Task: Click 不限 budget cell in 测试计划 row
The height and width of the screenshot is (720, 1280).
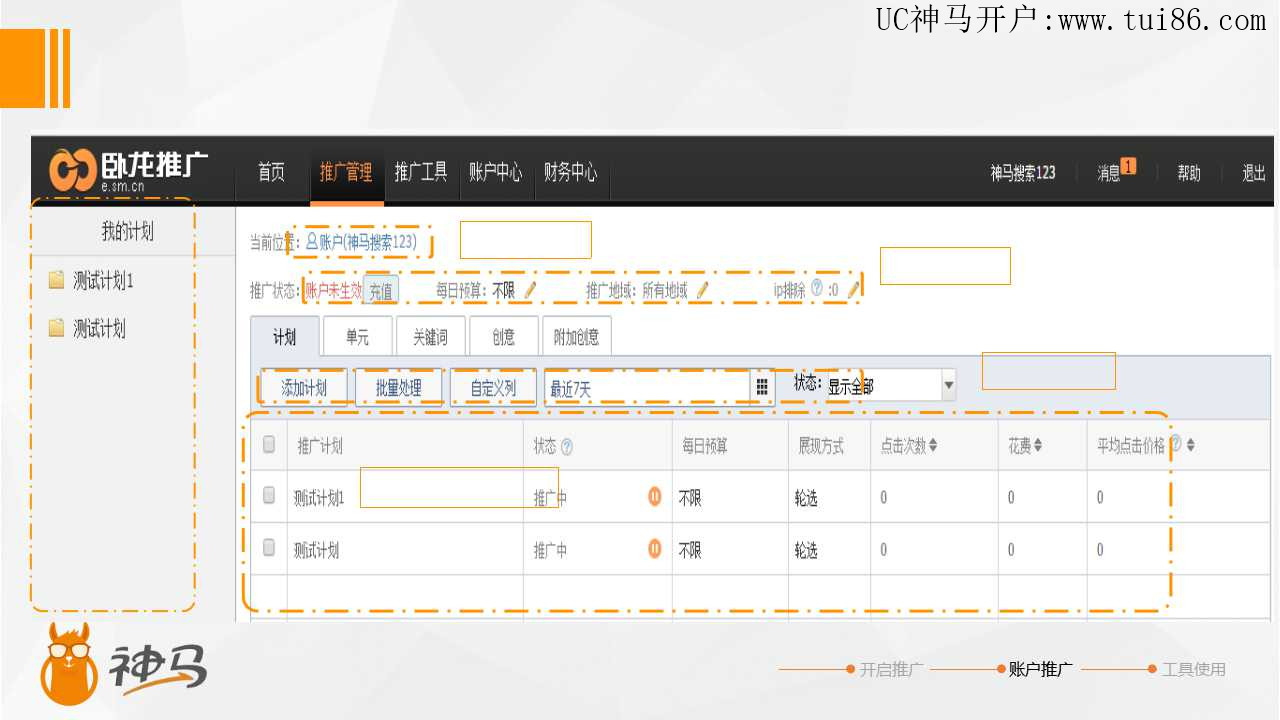Action: [x=690, y=550]
